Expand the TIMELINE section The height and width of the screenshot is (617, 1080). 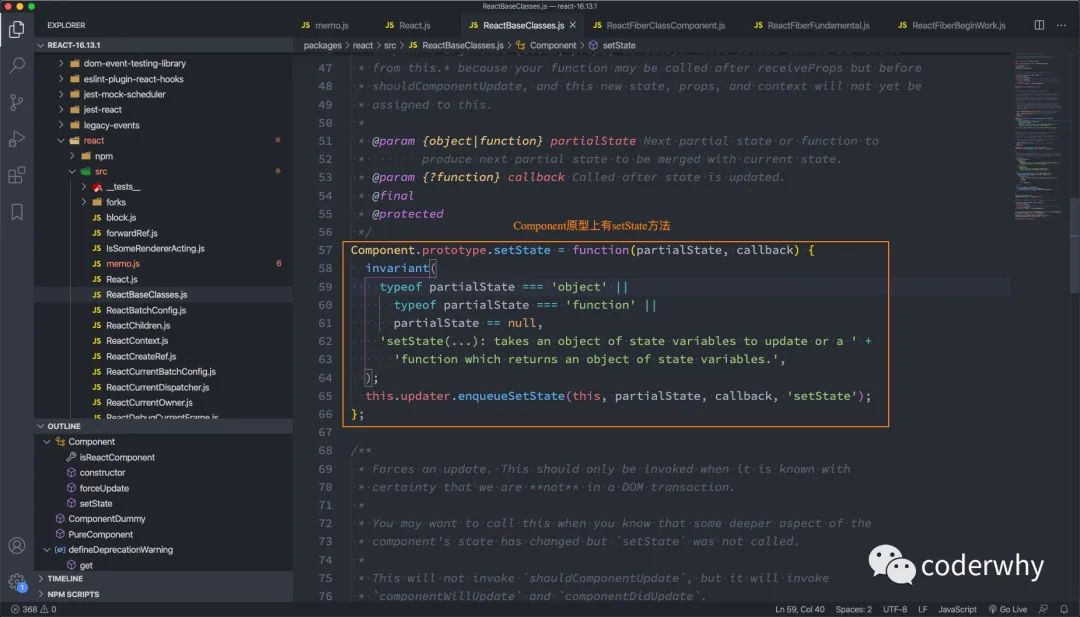(163, 578)
